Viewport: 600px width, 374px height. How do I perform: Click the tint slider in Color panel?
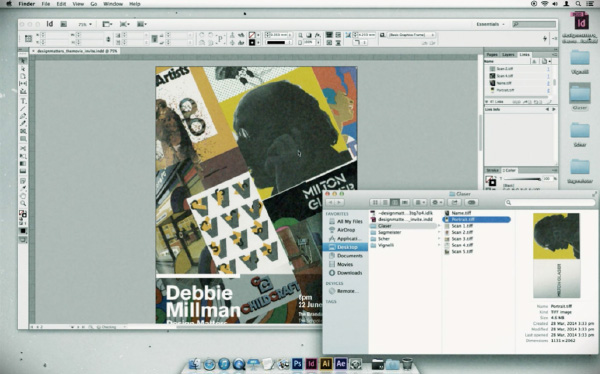[522, 179]
